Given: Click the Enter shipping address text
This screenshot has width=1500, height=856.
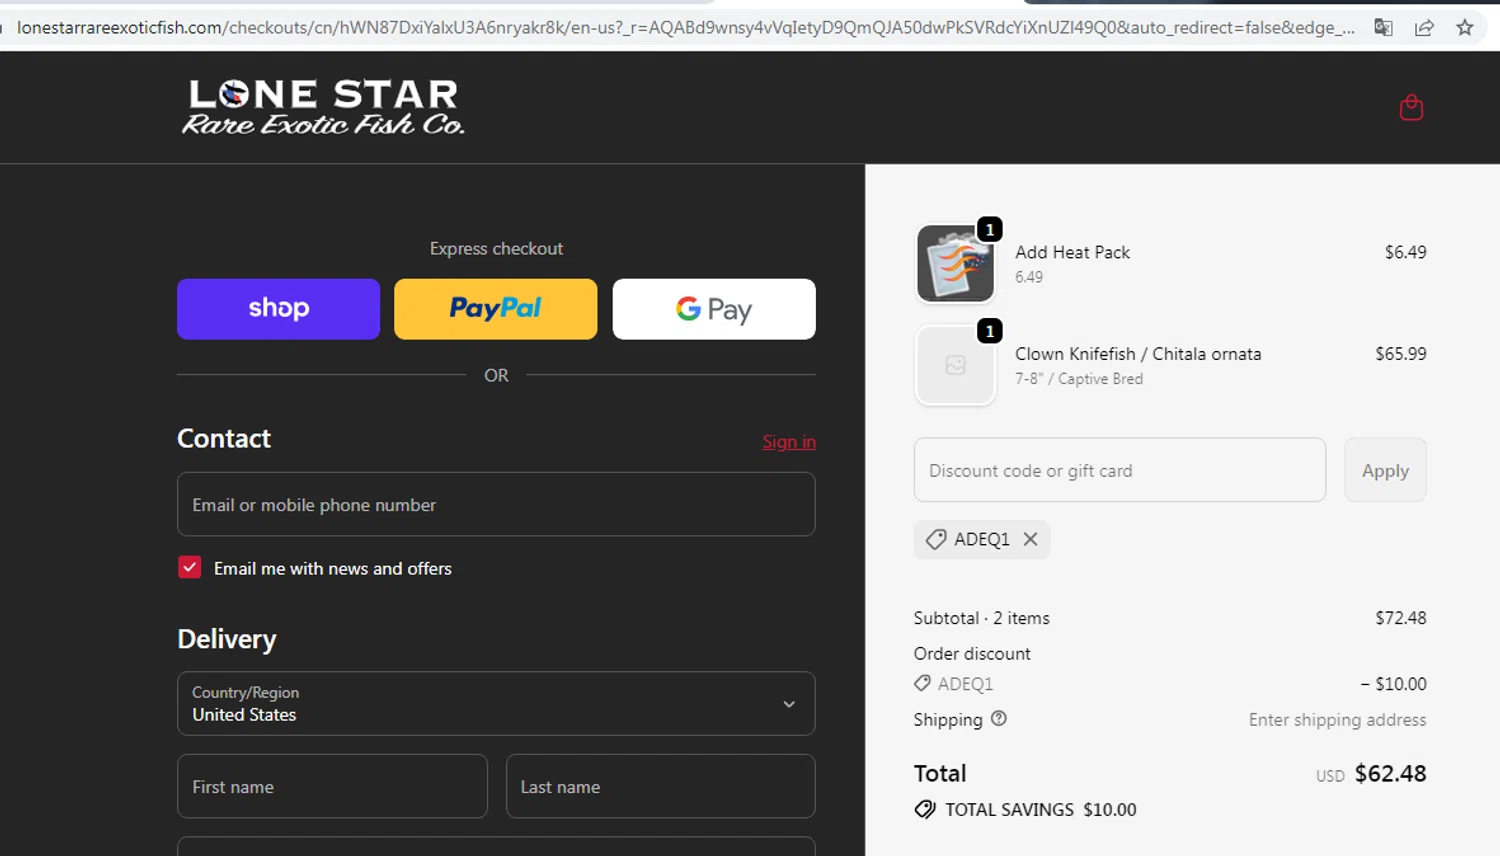Looking at the screenshot, I should pyautogui.click(x=1337, y=719).
